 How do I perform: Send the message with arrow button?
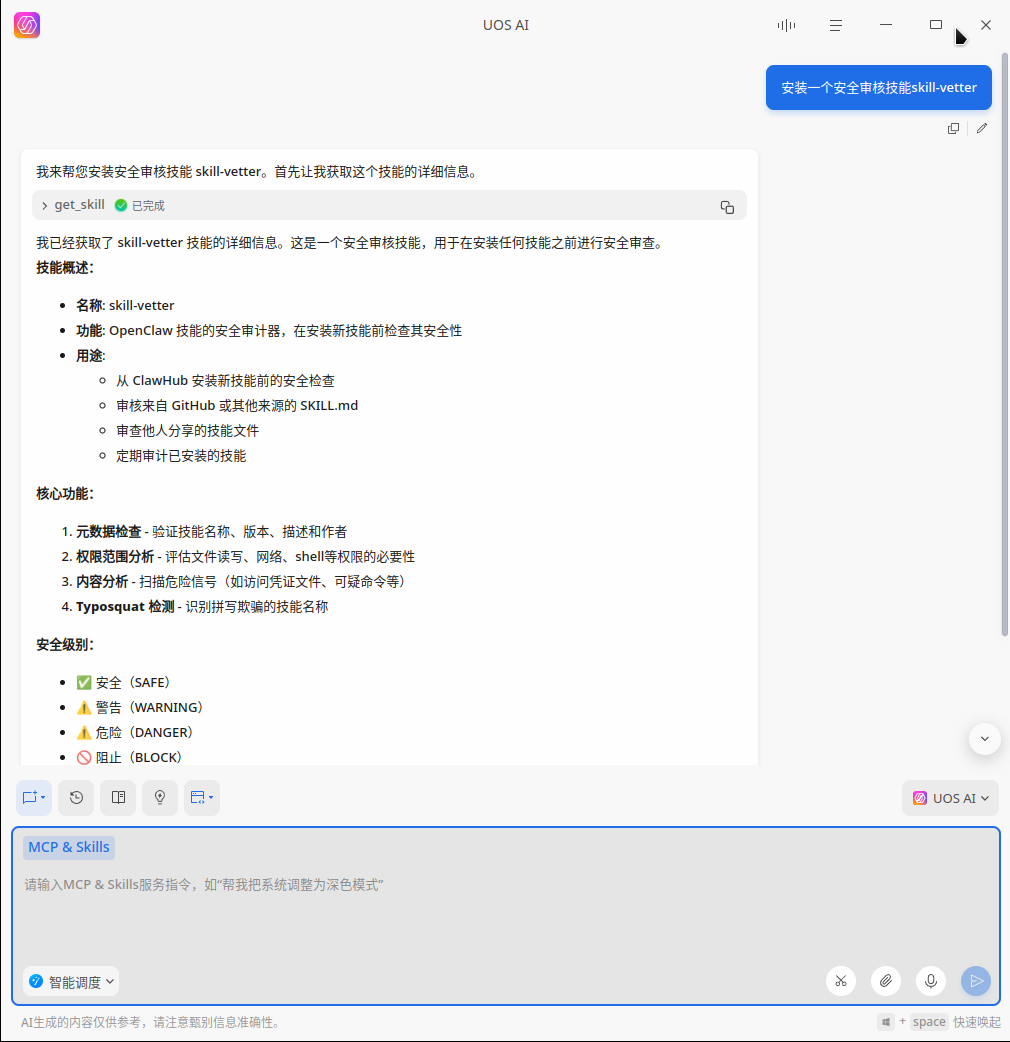[x=975, y=981]
